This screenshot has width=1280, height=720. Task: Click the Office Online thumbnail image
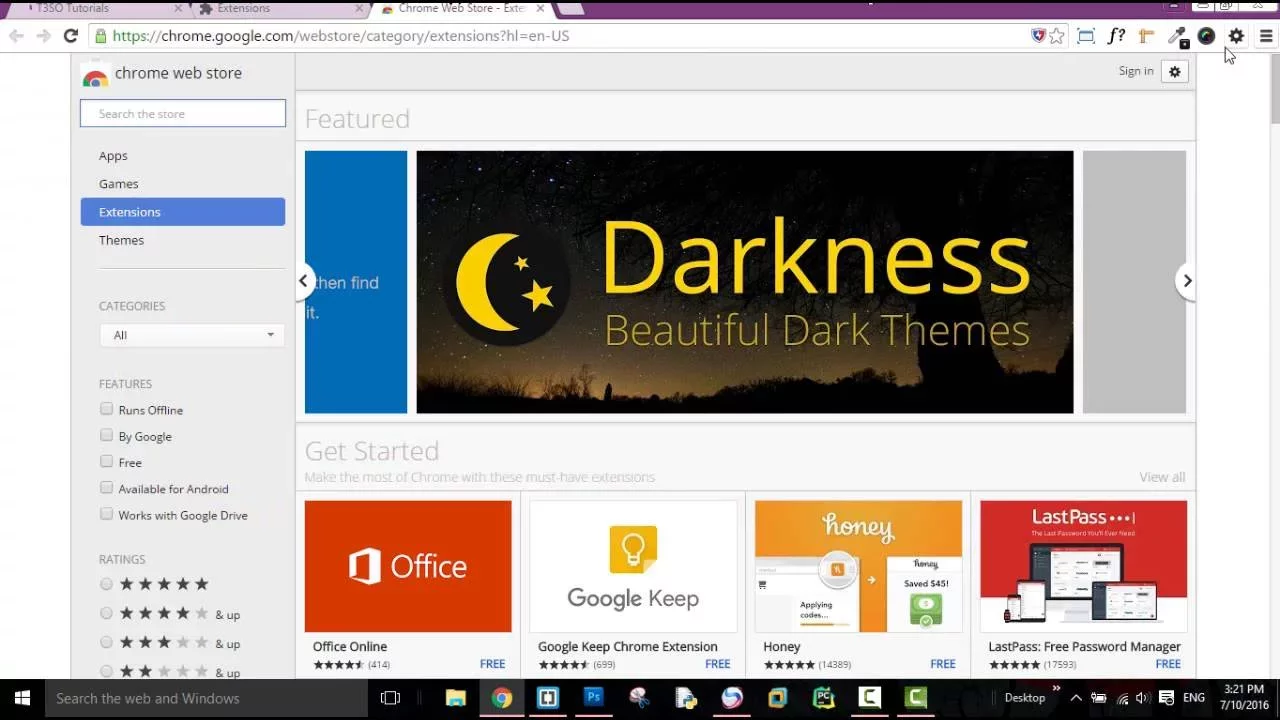click(x=408, y=566)
